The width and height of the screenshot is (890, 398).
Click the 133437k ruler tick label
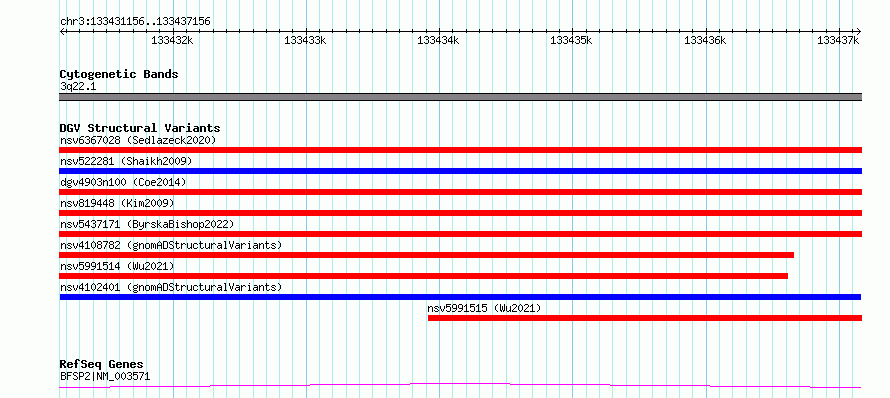838,40
